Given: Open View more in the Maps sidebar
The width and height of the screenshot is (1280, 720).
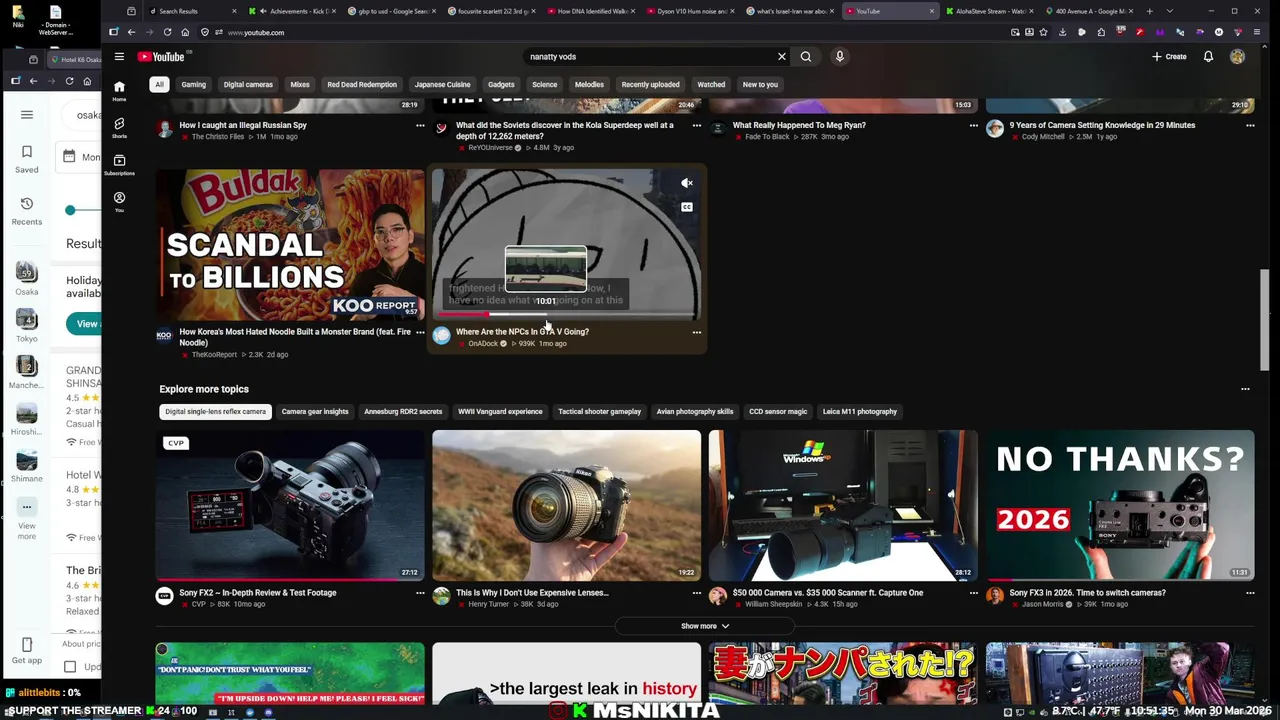Looking at the screenshot, I should tap(27, 520).
